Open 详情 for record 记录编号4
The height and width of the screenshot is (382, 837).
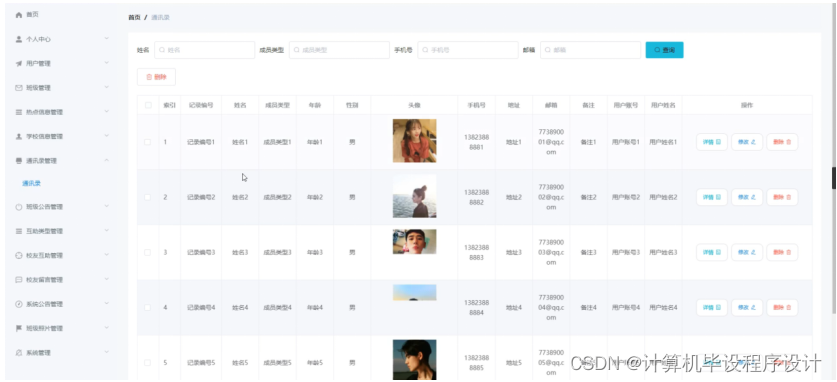(712, 307)
